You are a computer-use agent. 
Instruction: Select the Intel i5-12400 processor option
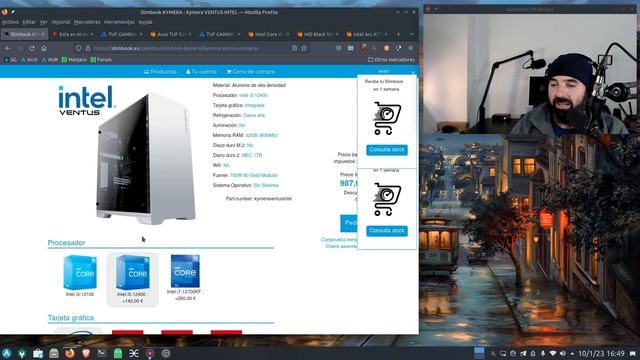(132, 279)
